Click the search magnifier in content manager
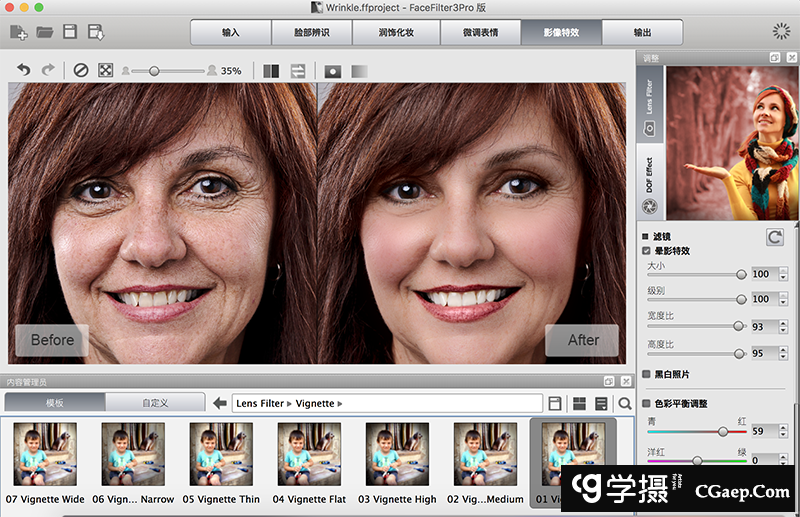The height and width of the screenshot is (517, 800). (x=625, y=403)
